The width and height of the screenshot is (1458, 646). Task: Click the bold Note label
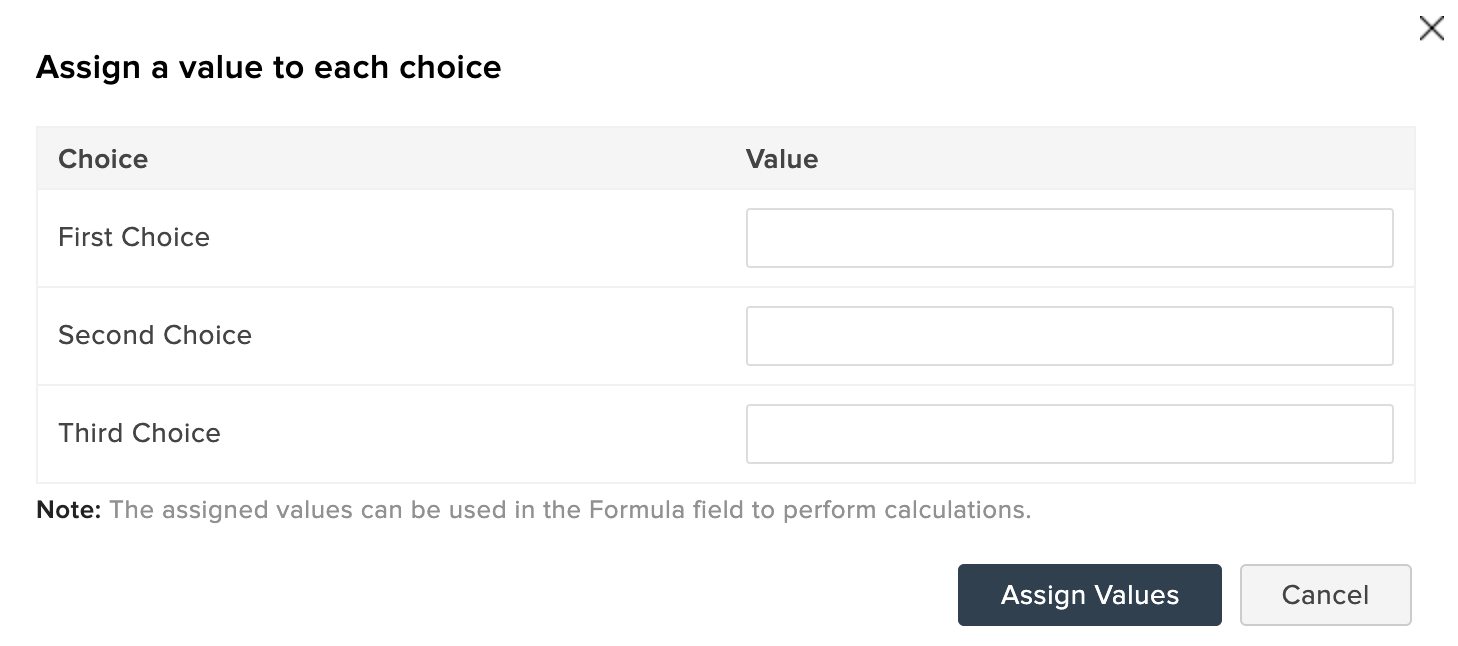tap(69, 510)
